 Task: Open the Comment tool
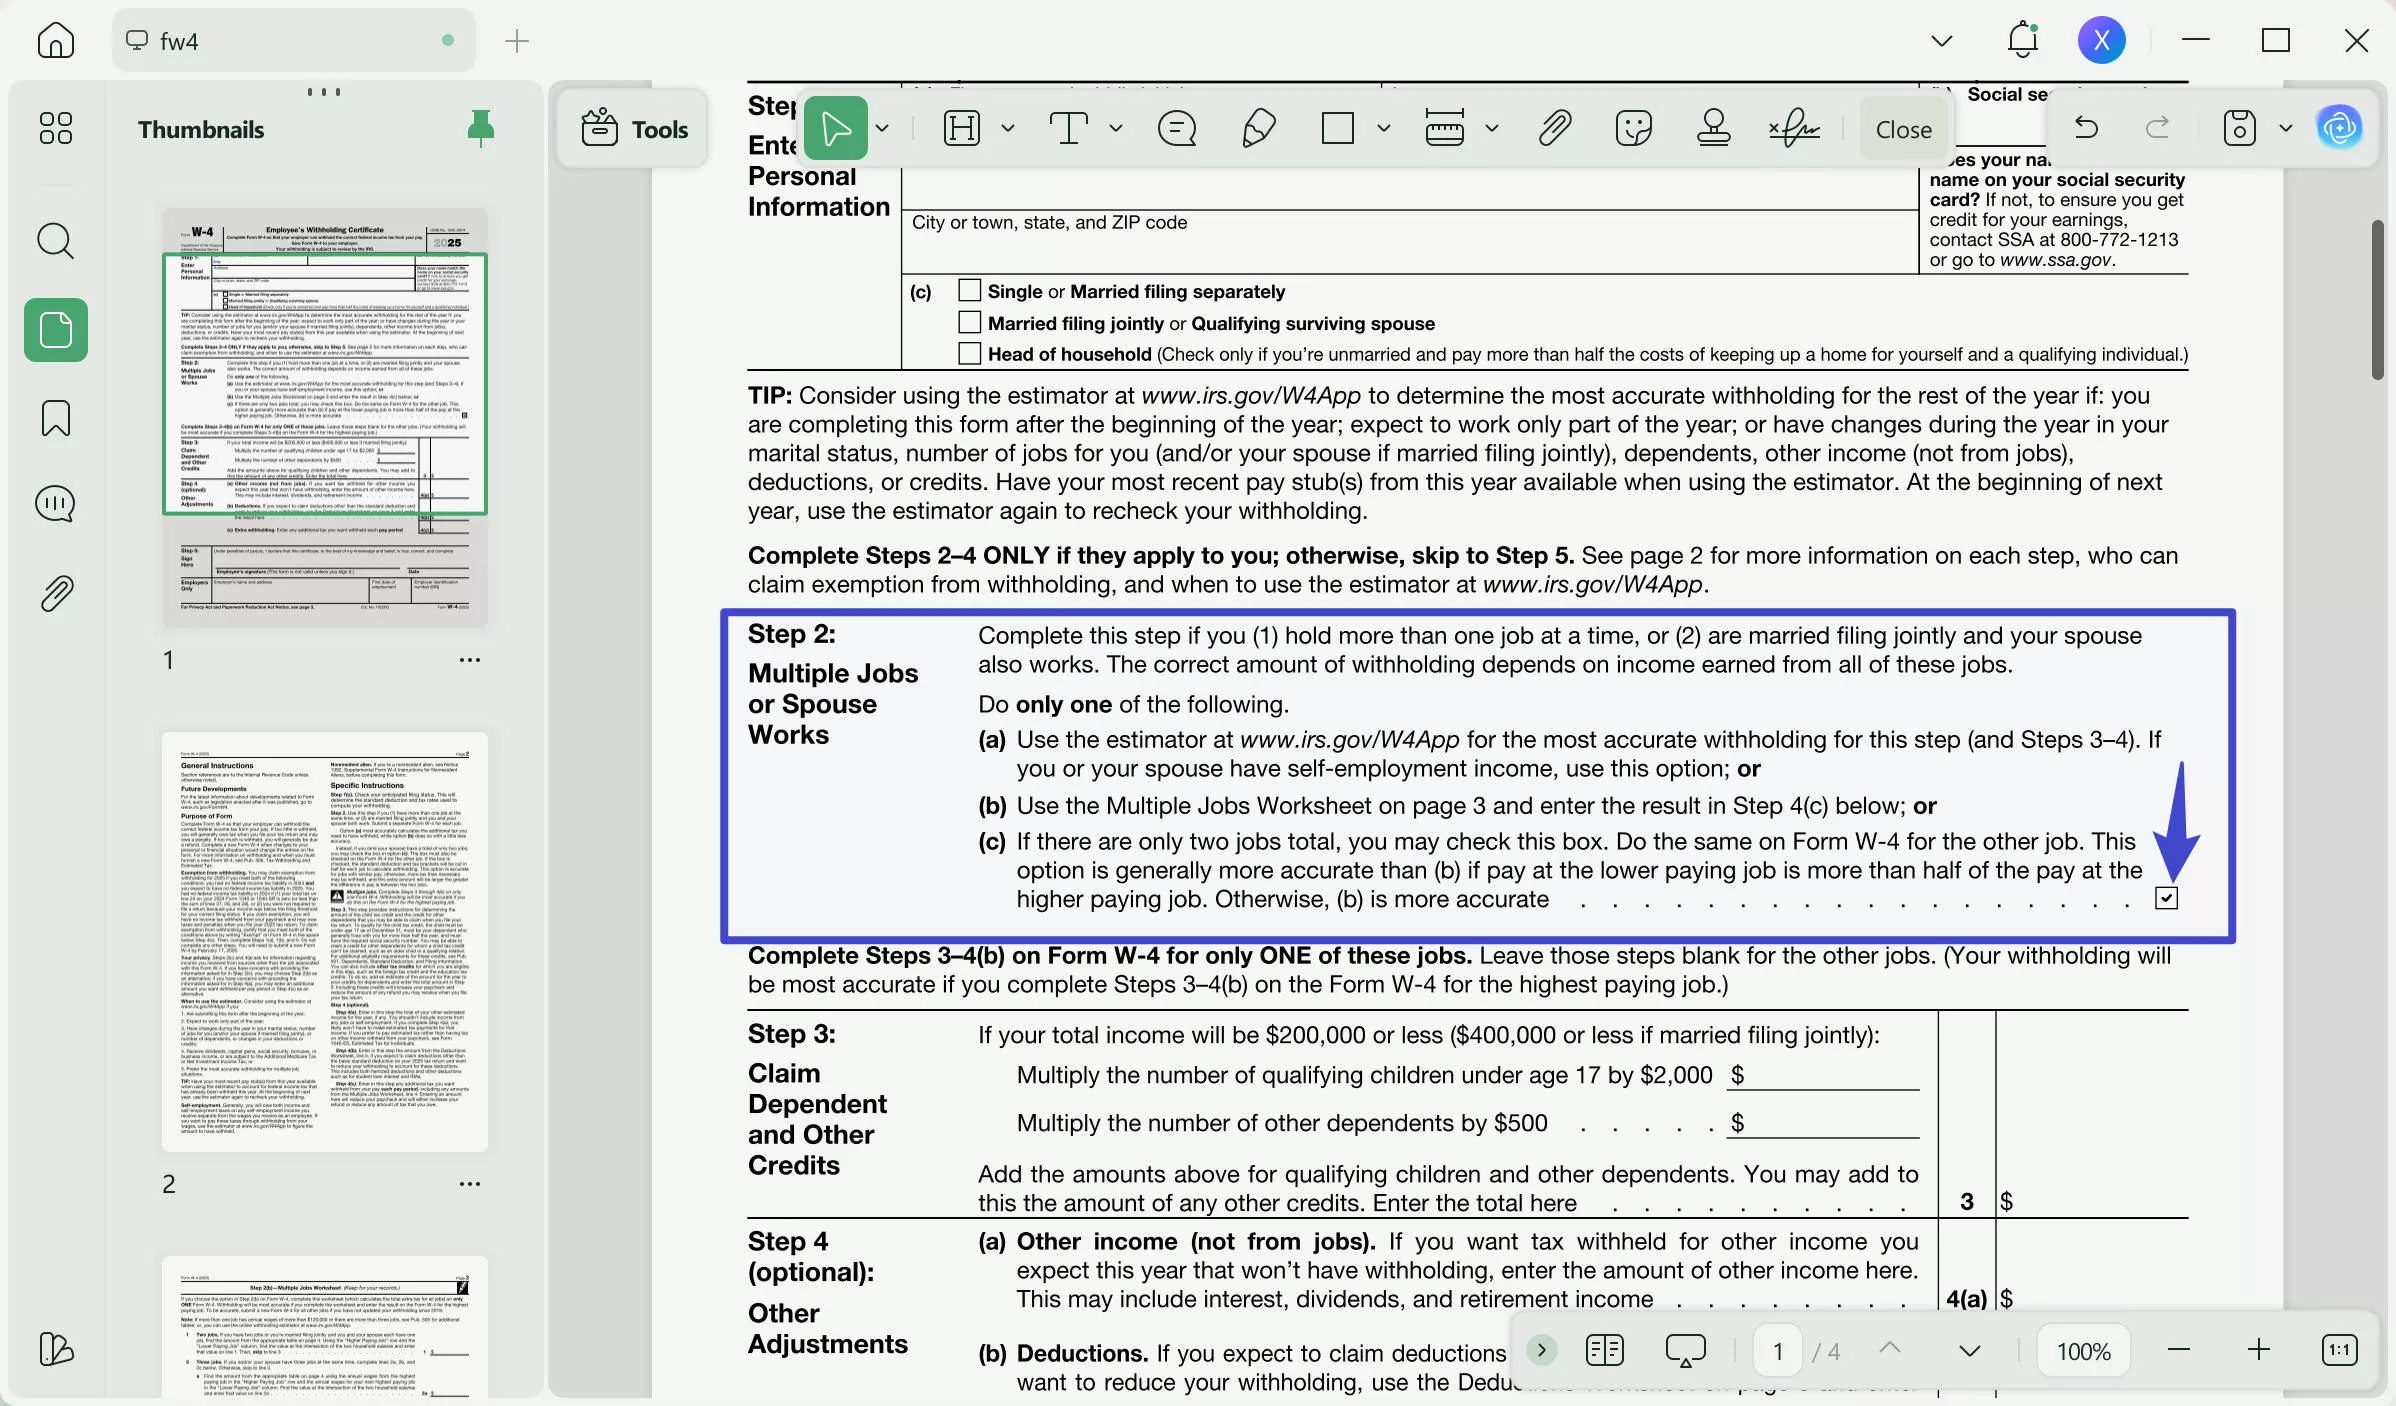coord(1177,128)
